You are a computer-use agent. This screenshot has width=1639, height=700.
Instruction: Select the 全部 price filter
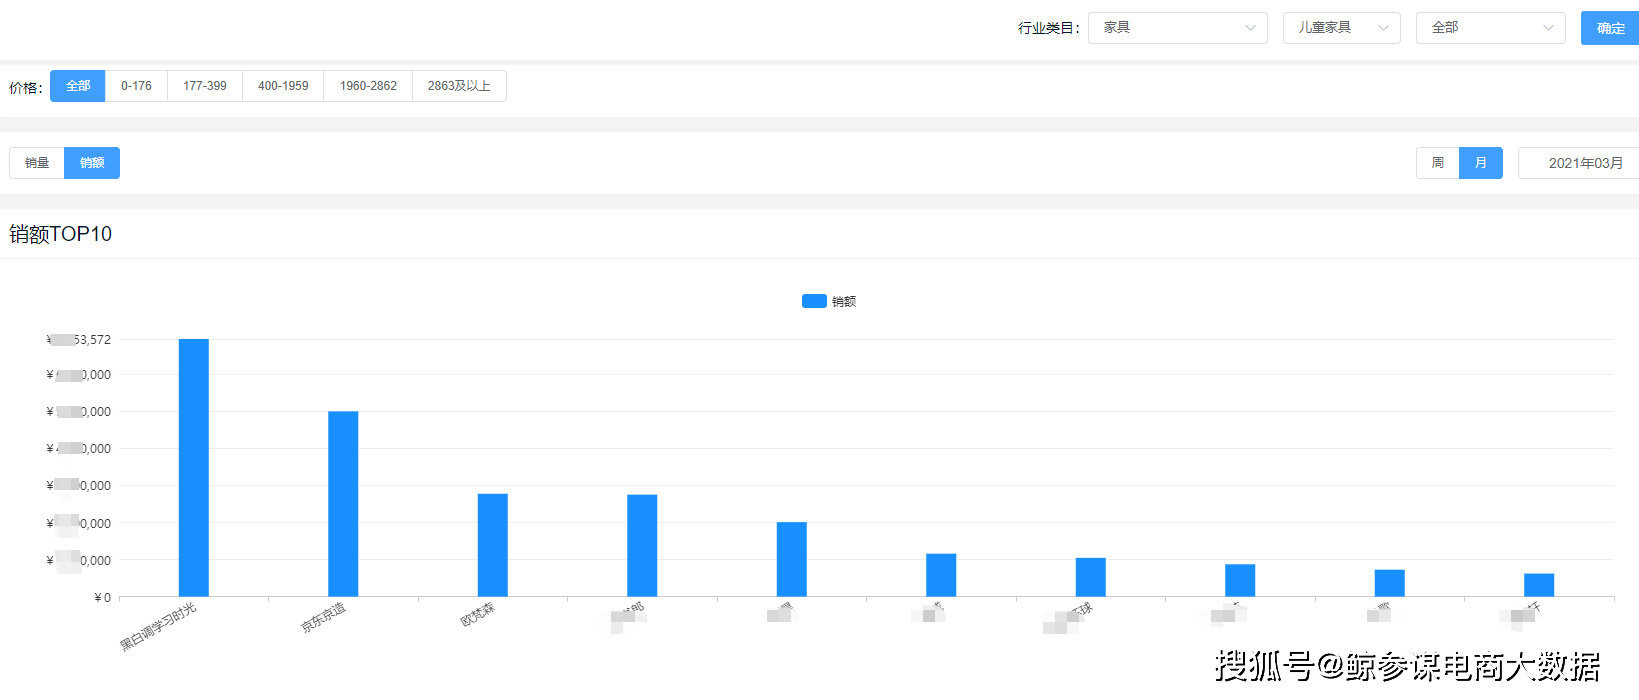[x=78, y=86]
